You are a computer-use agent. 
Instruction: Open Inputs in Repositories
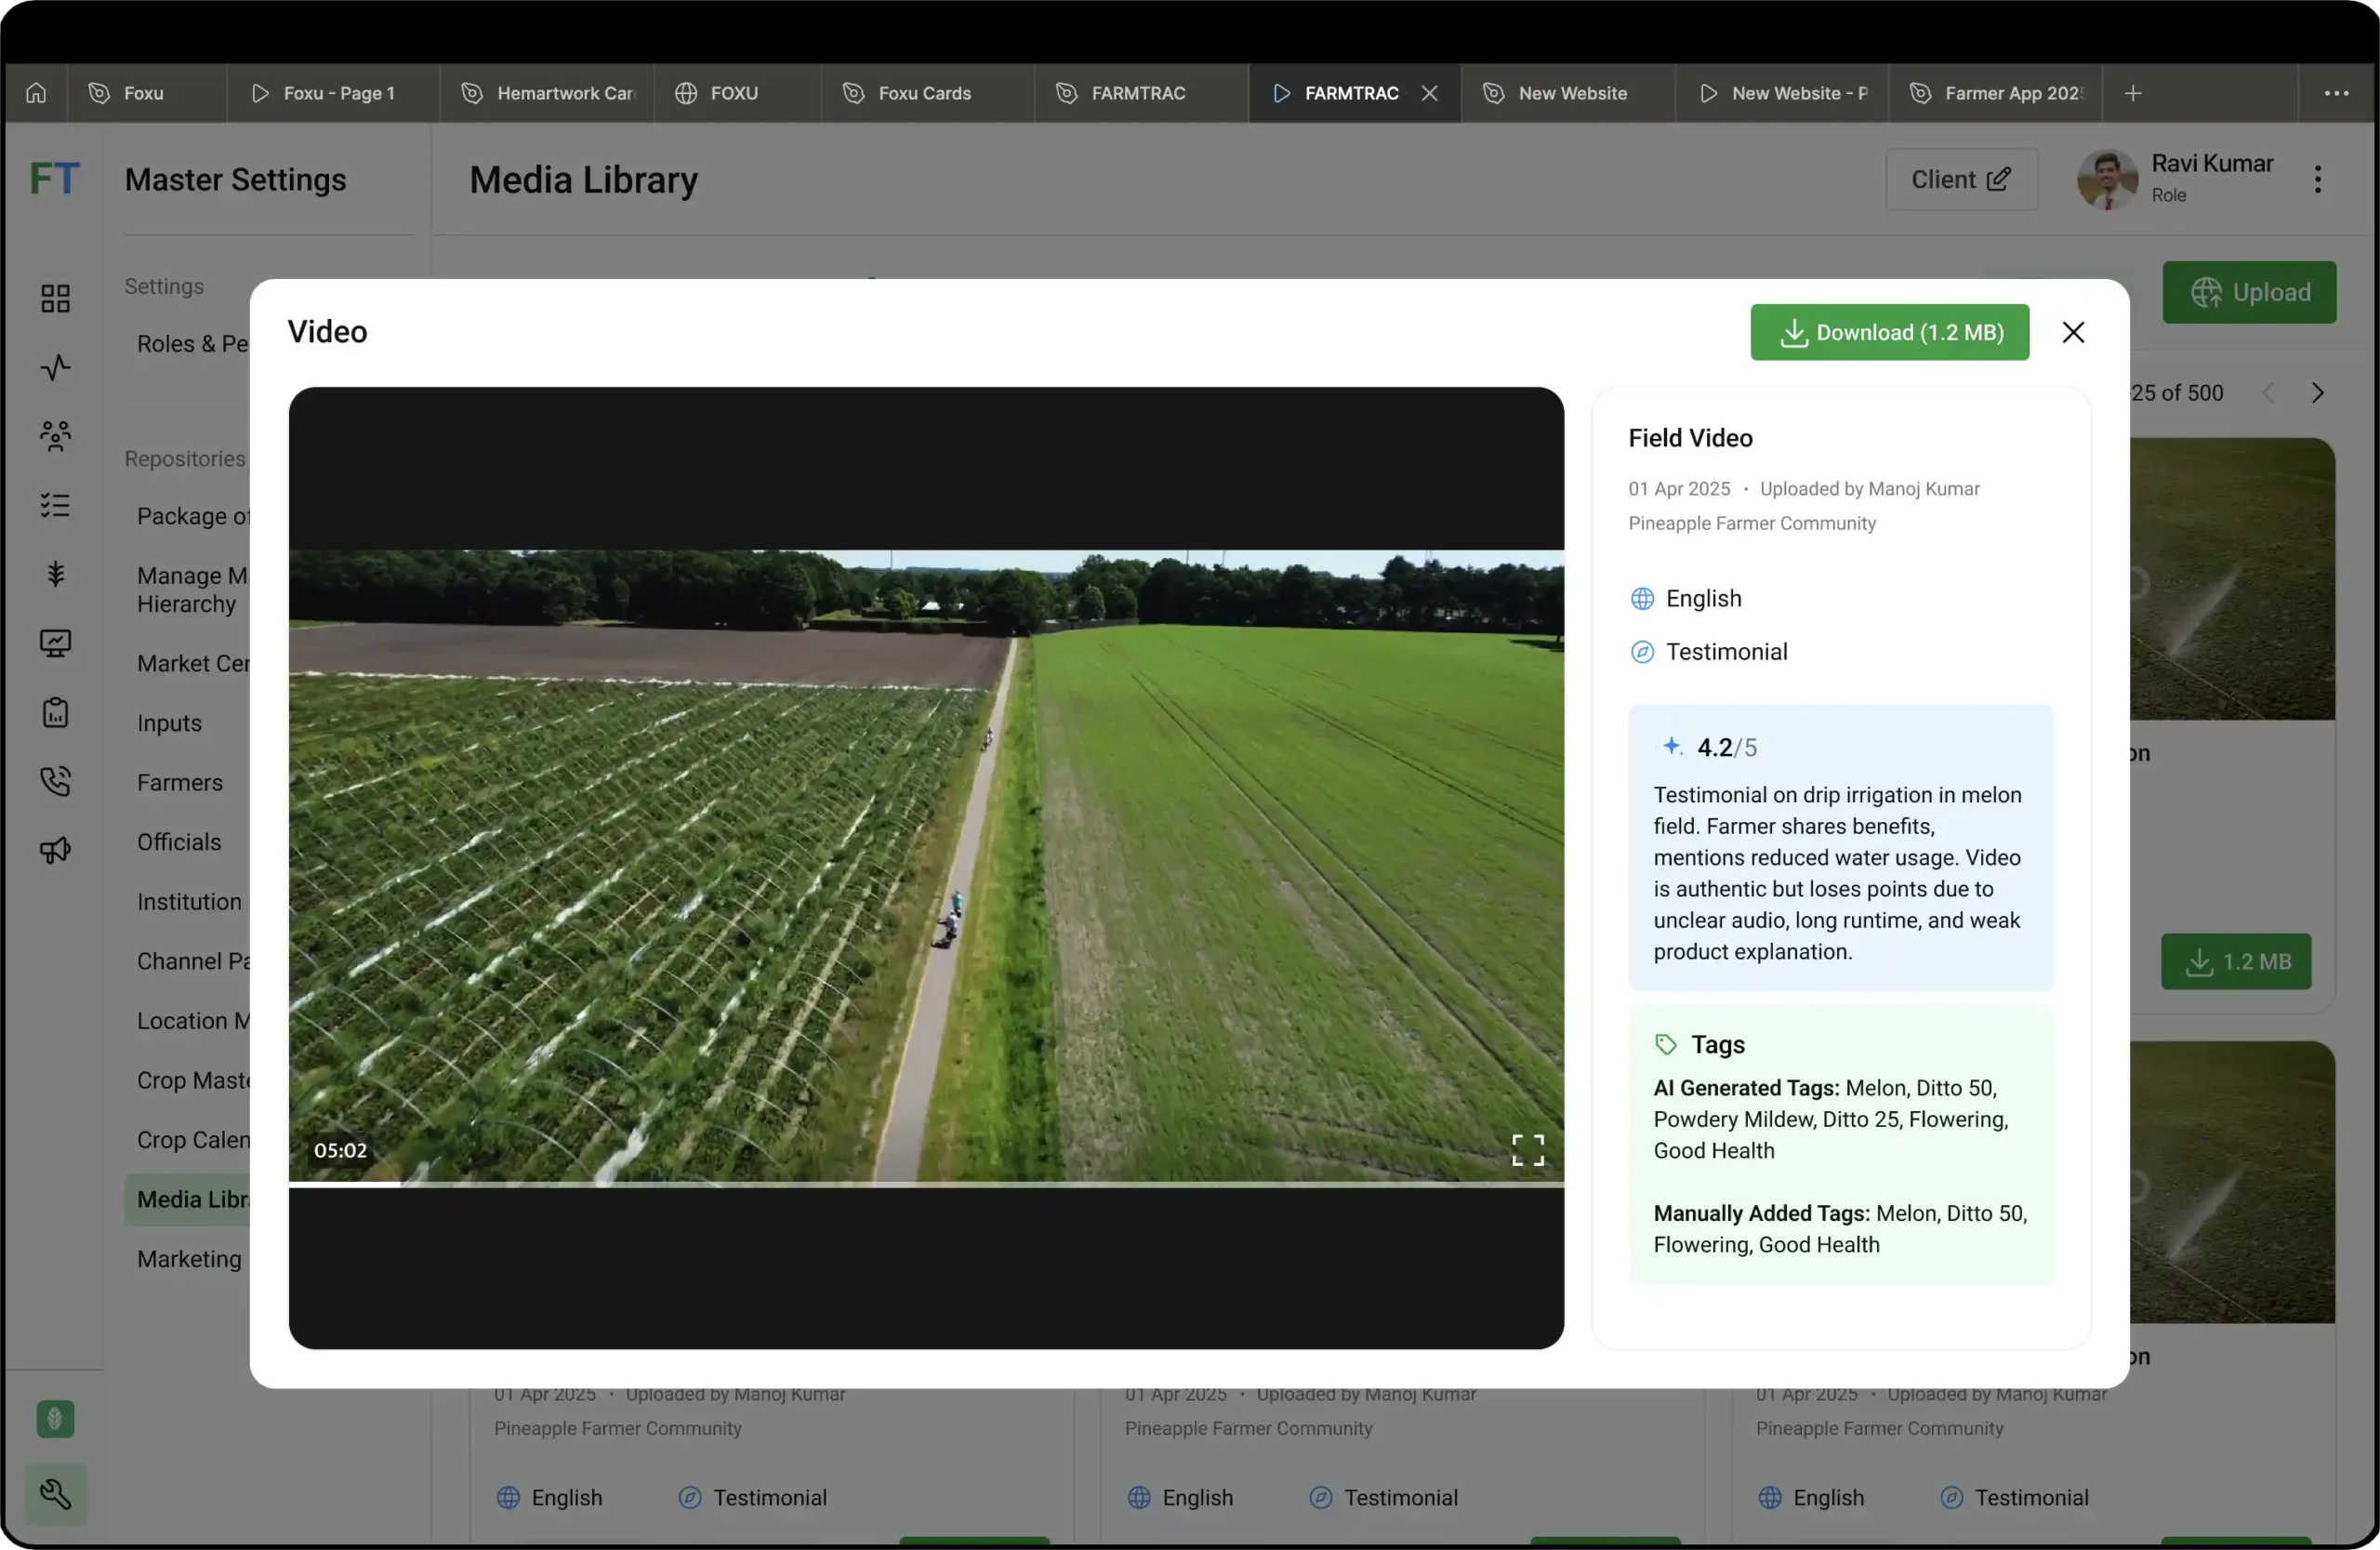coord(169,723)
